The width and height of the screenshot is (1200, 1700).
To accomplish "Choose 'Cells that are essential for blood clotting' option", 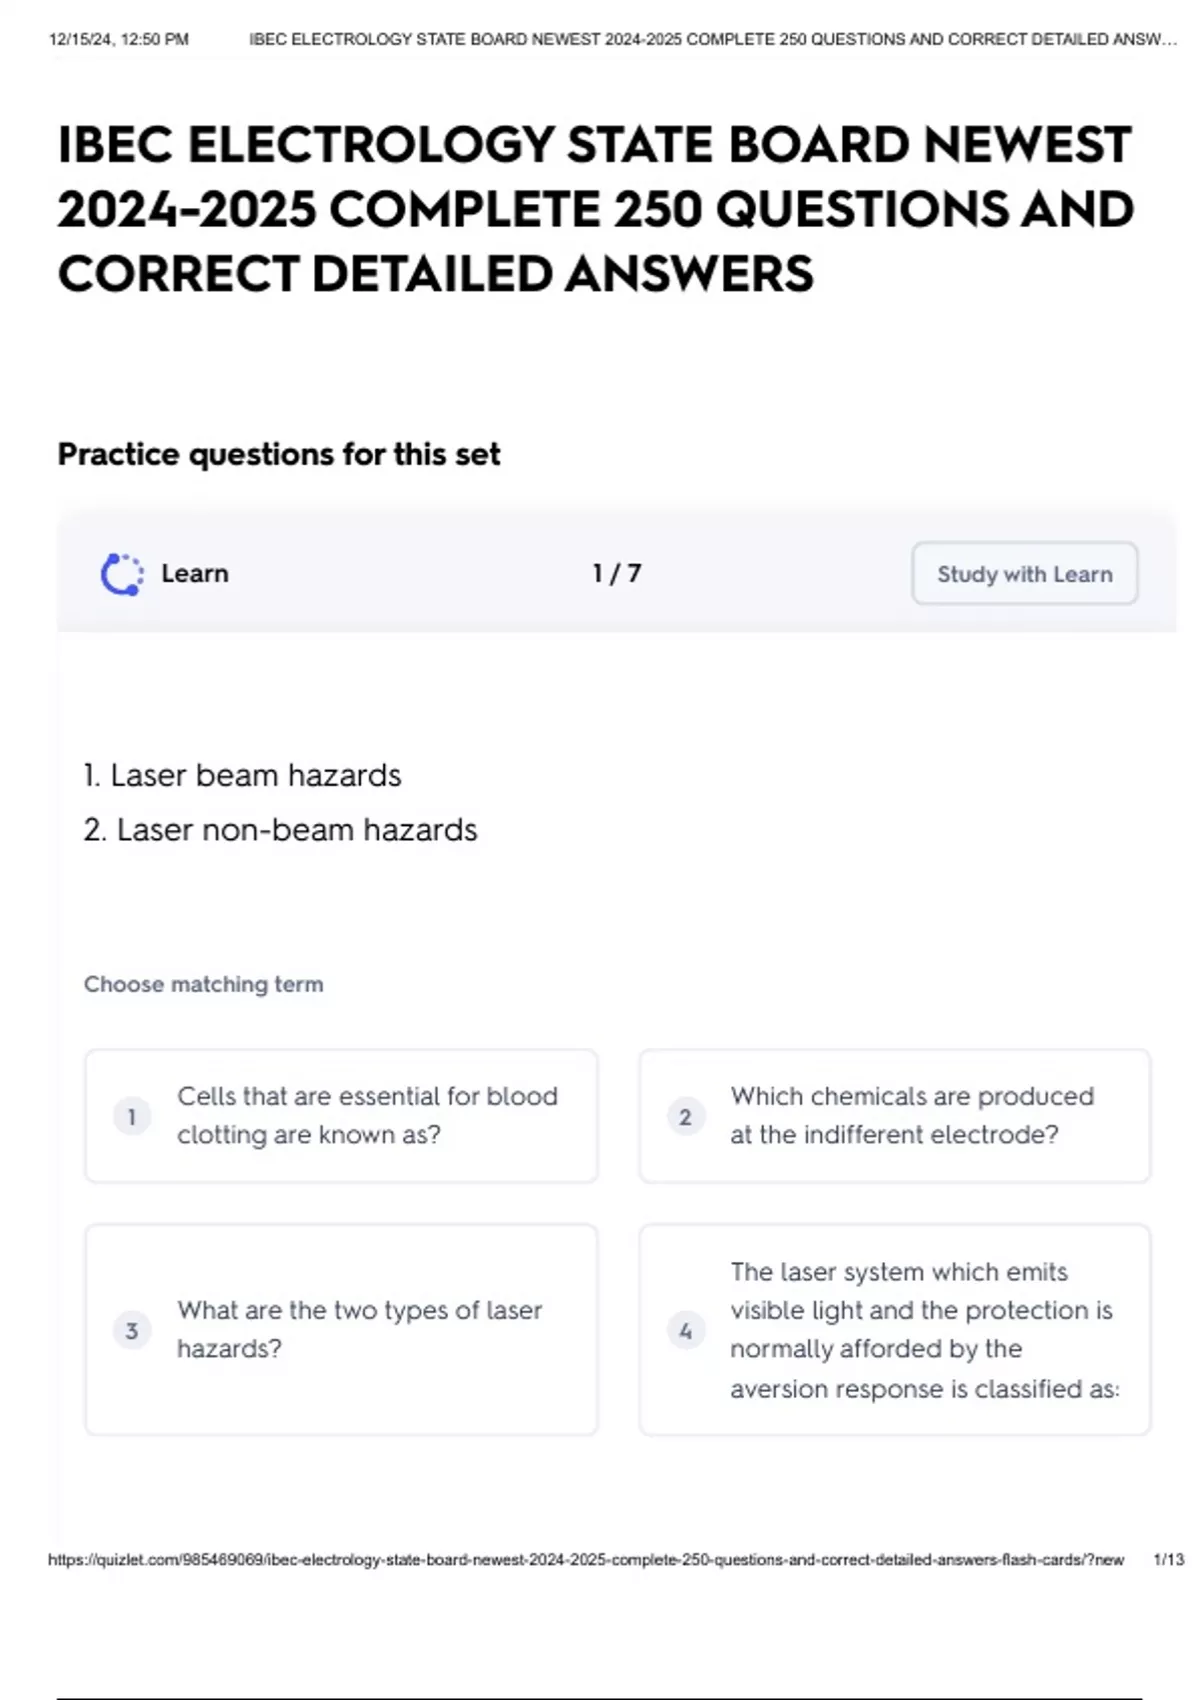I will [x=341, y=1116].
